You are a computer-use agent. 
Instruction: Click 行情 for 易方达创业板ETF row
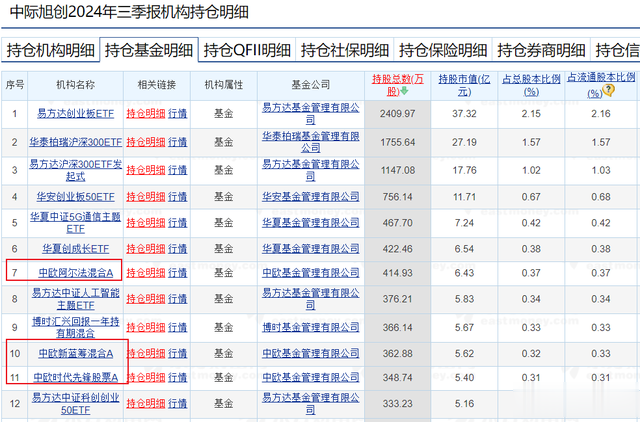[x=178, y=114]
